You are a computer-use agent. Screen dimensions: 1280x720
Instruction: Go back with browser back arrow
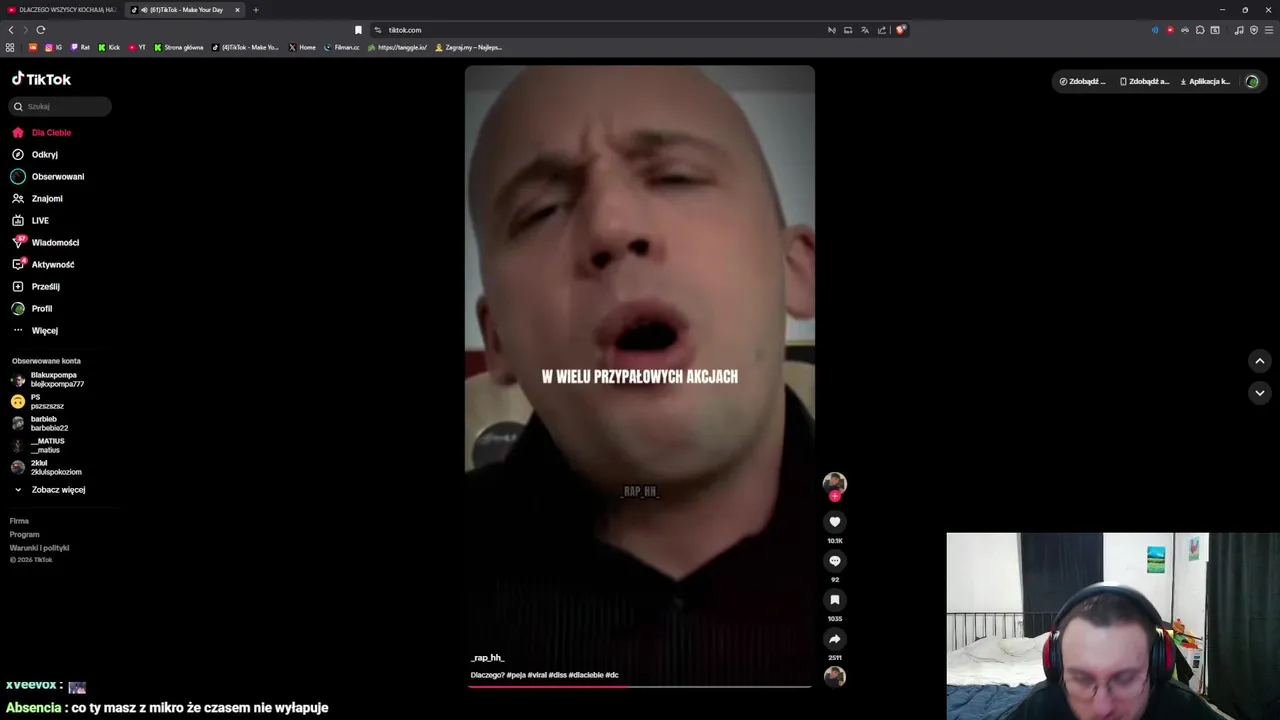tap(11, 30)
